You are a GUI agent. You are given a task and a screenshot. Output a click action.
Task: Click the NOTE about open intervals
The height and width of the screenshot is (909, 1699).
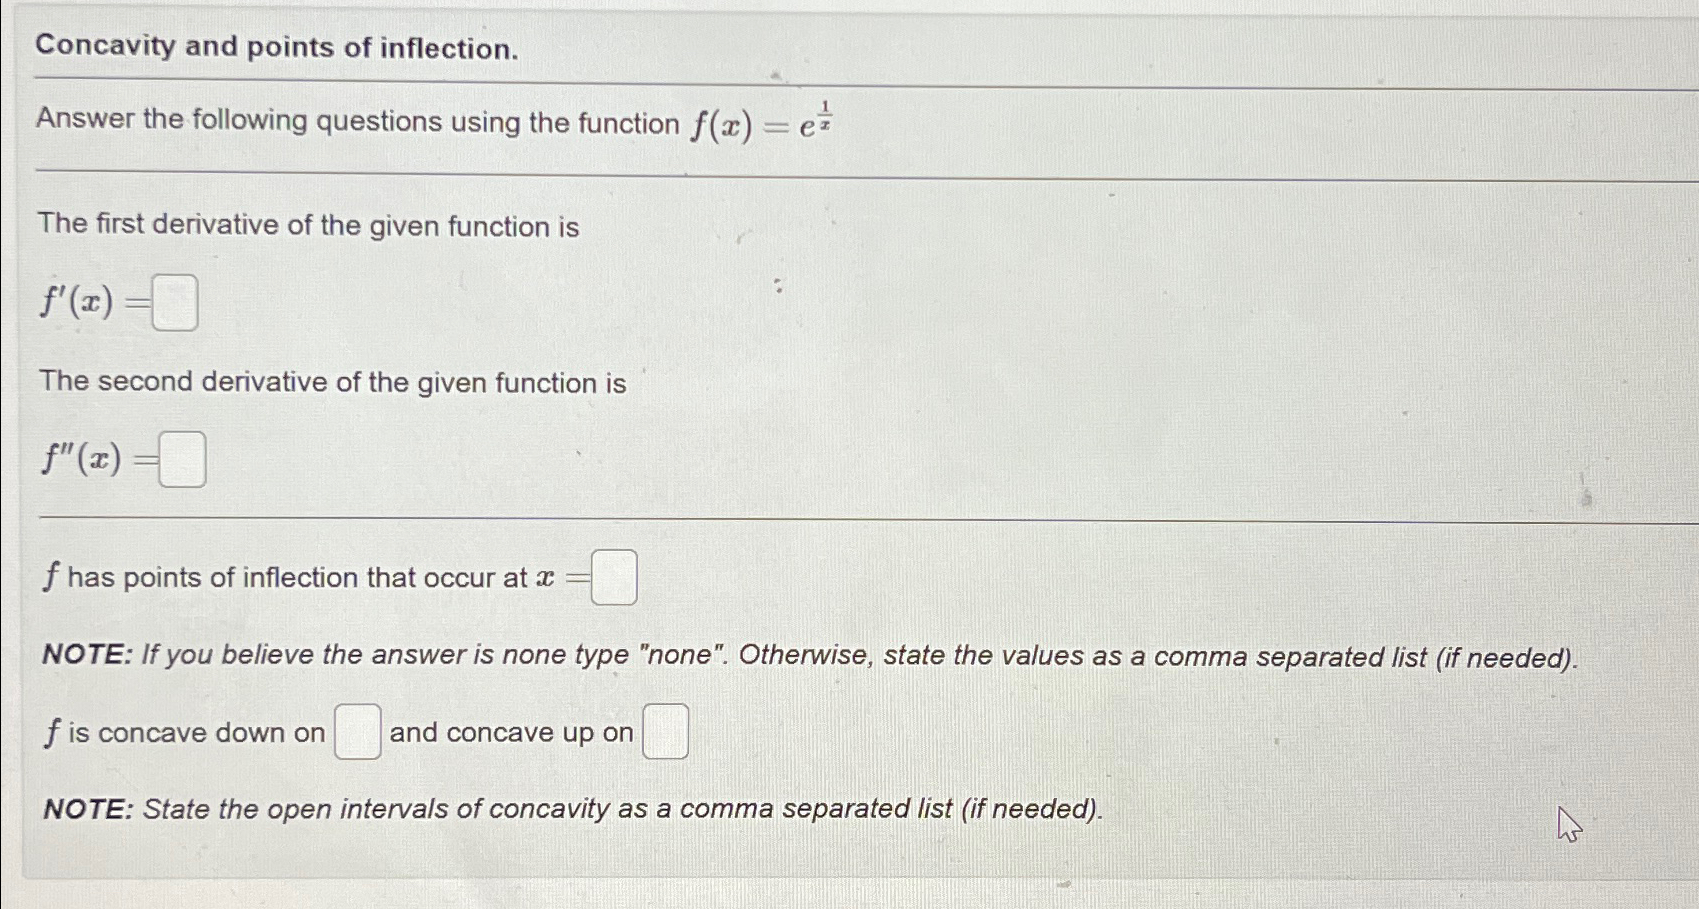[x=571, y=809]
